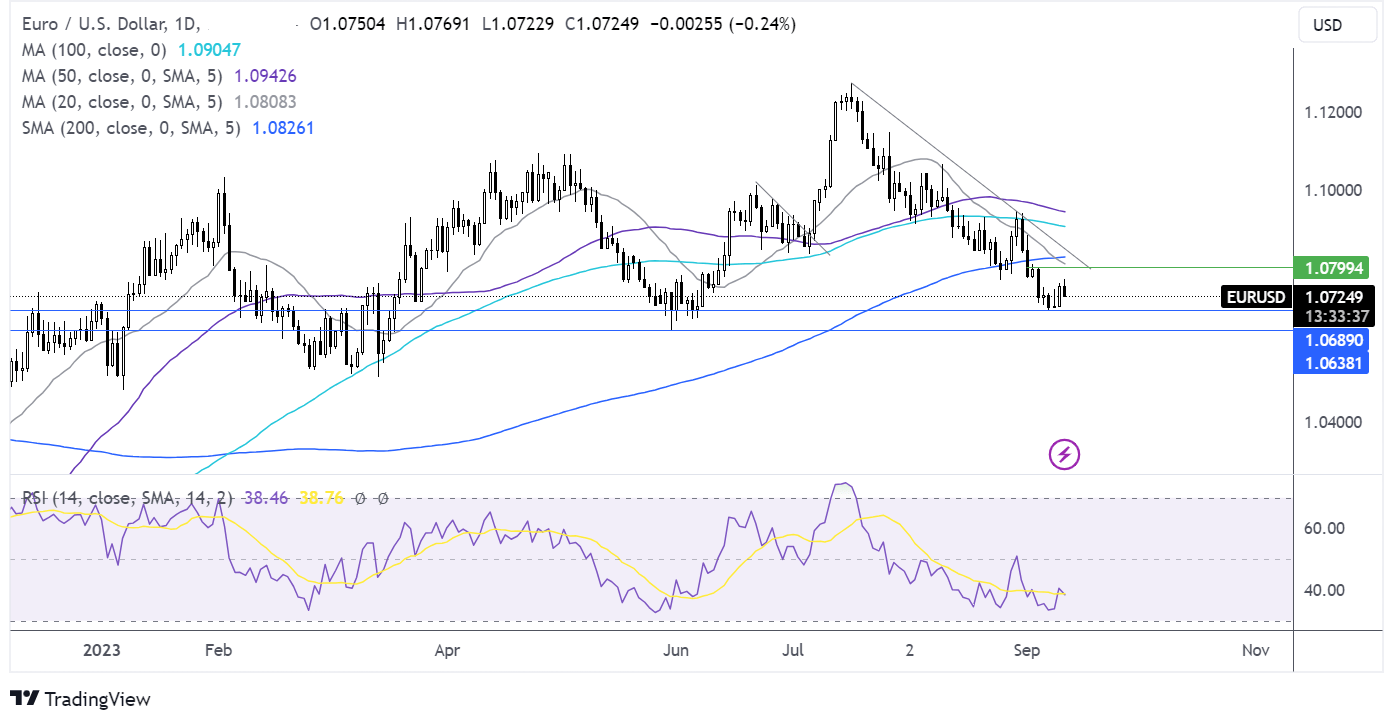The image size is (1398, 721).
Task: Click the countdown timer 13:33:37
Action: pos(1338,315)
